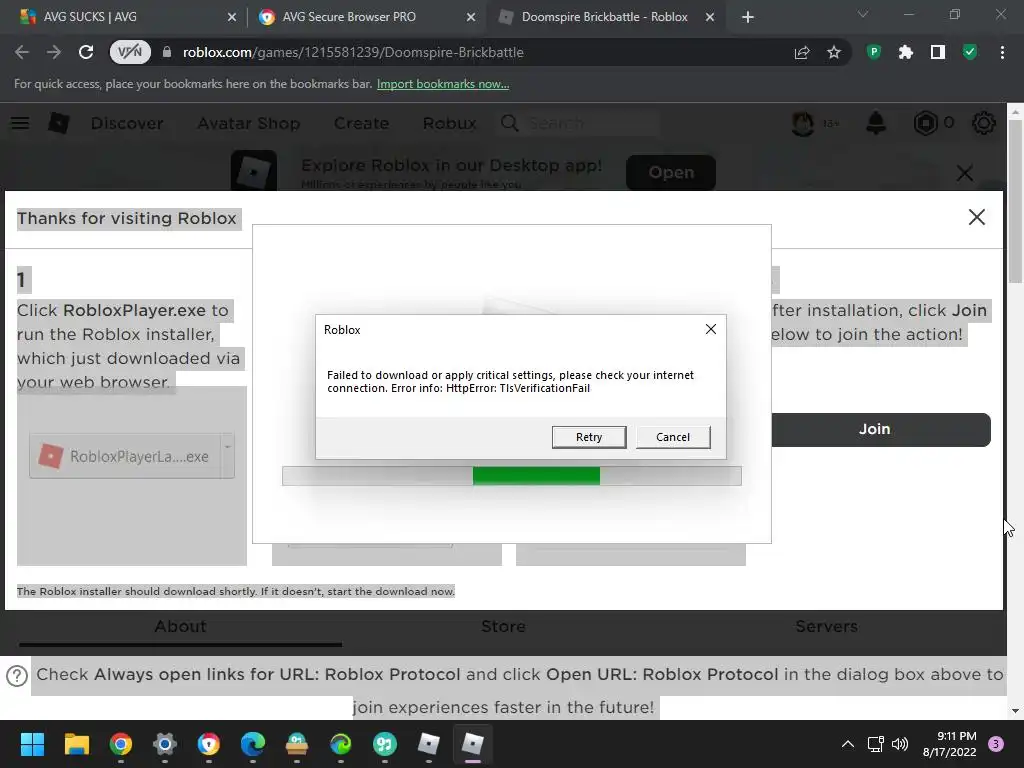Click the page vertical scrollbar thumb
The height and width of the screenshot is (768, 1024).
coord(1016,201)
